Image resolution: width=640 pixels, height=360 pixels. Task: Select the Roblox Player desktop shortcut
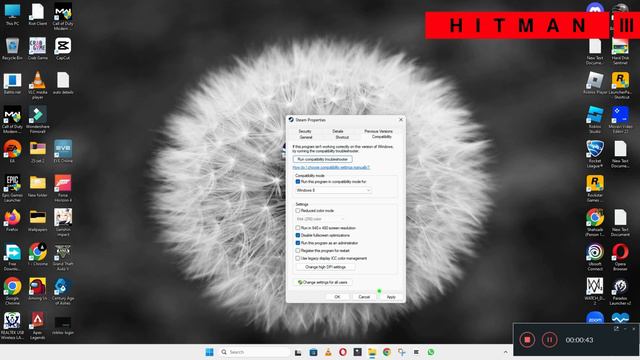595,83
